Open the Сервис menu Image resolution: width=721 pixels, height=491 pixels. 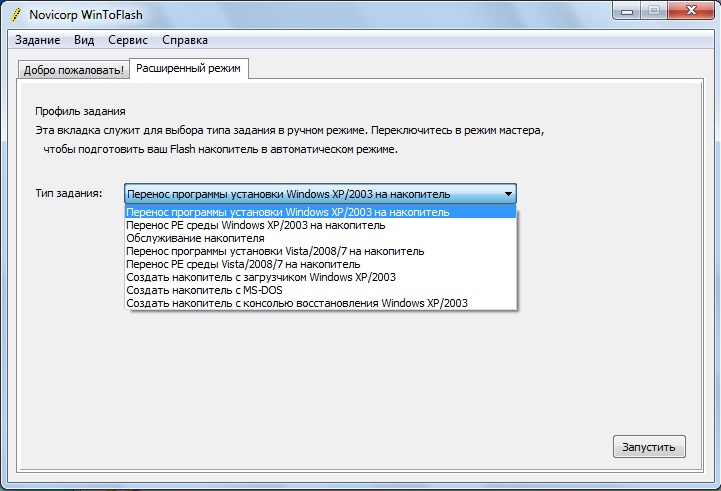tap(128, 40)
